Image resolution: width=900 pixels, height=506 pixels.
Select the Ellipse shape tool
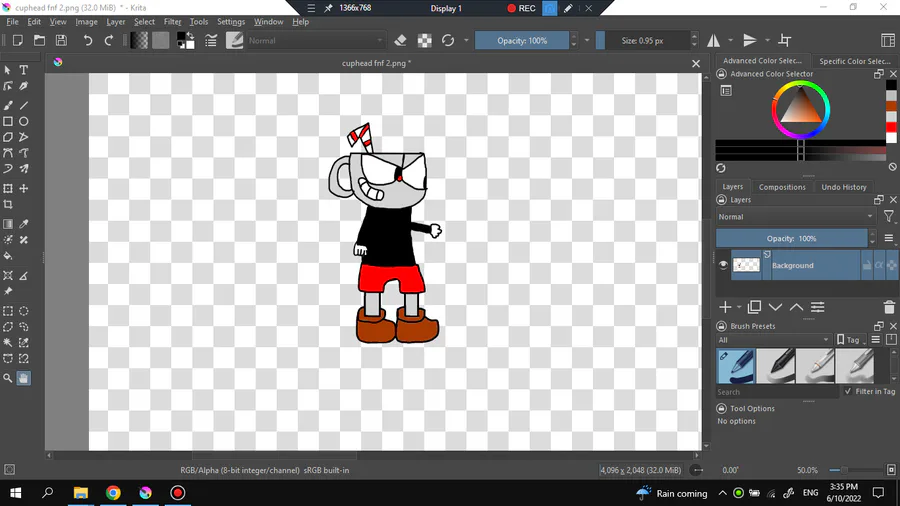24,122
